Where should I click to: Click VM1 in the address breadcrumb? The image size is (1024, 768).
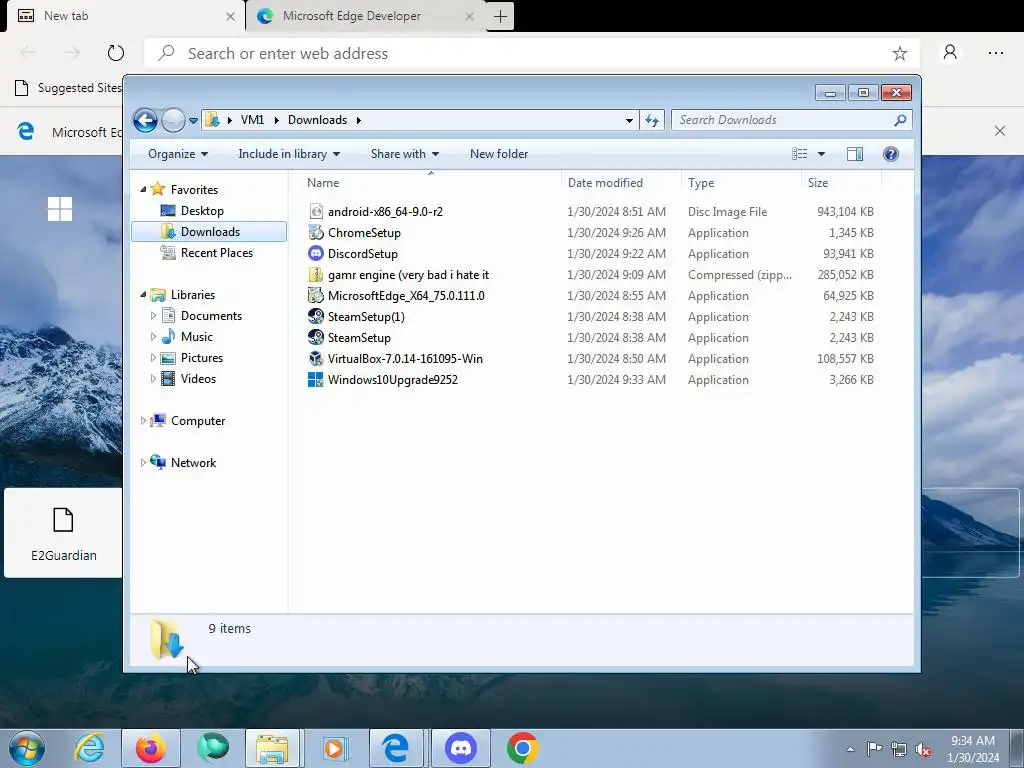pos(252,120)
